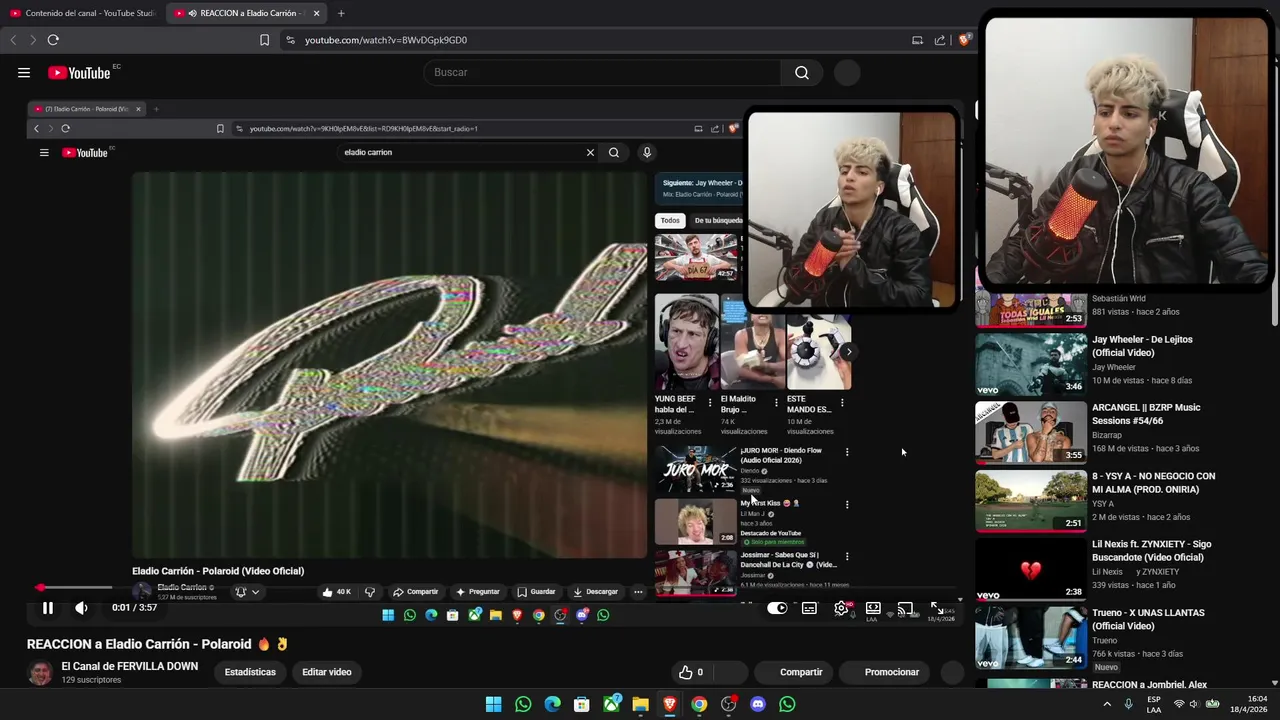Click title 'Trueno - X UNAS LLANTAS'
Screen dimensions: 1280x720
(1148, 619)
